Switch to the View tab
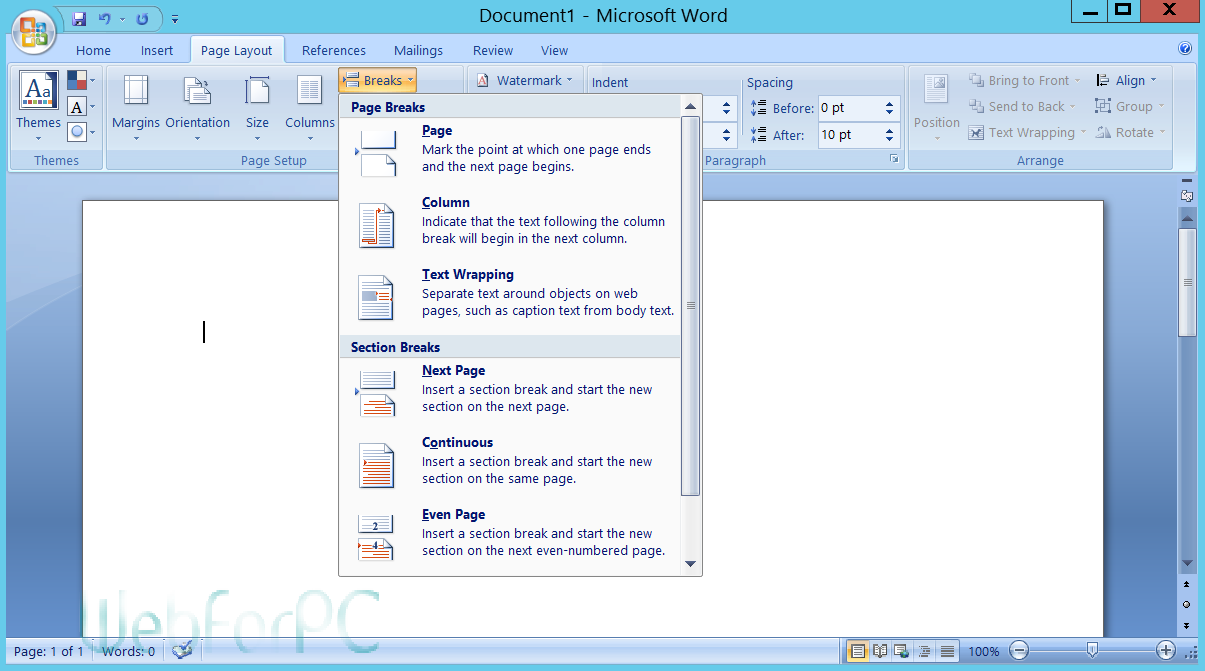 pos(554,50)
